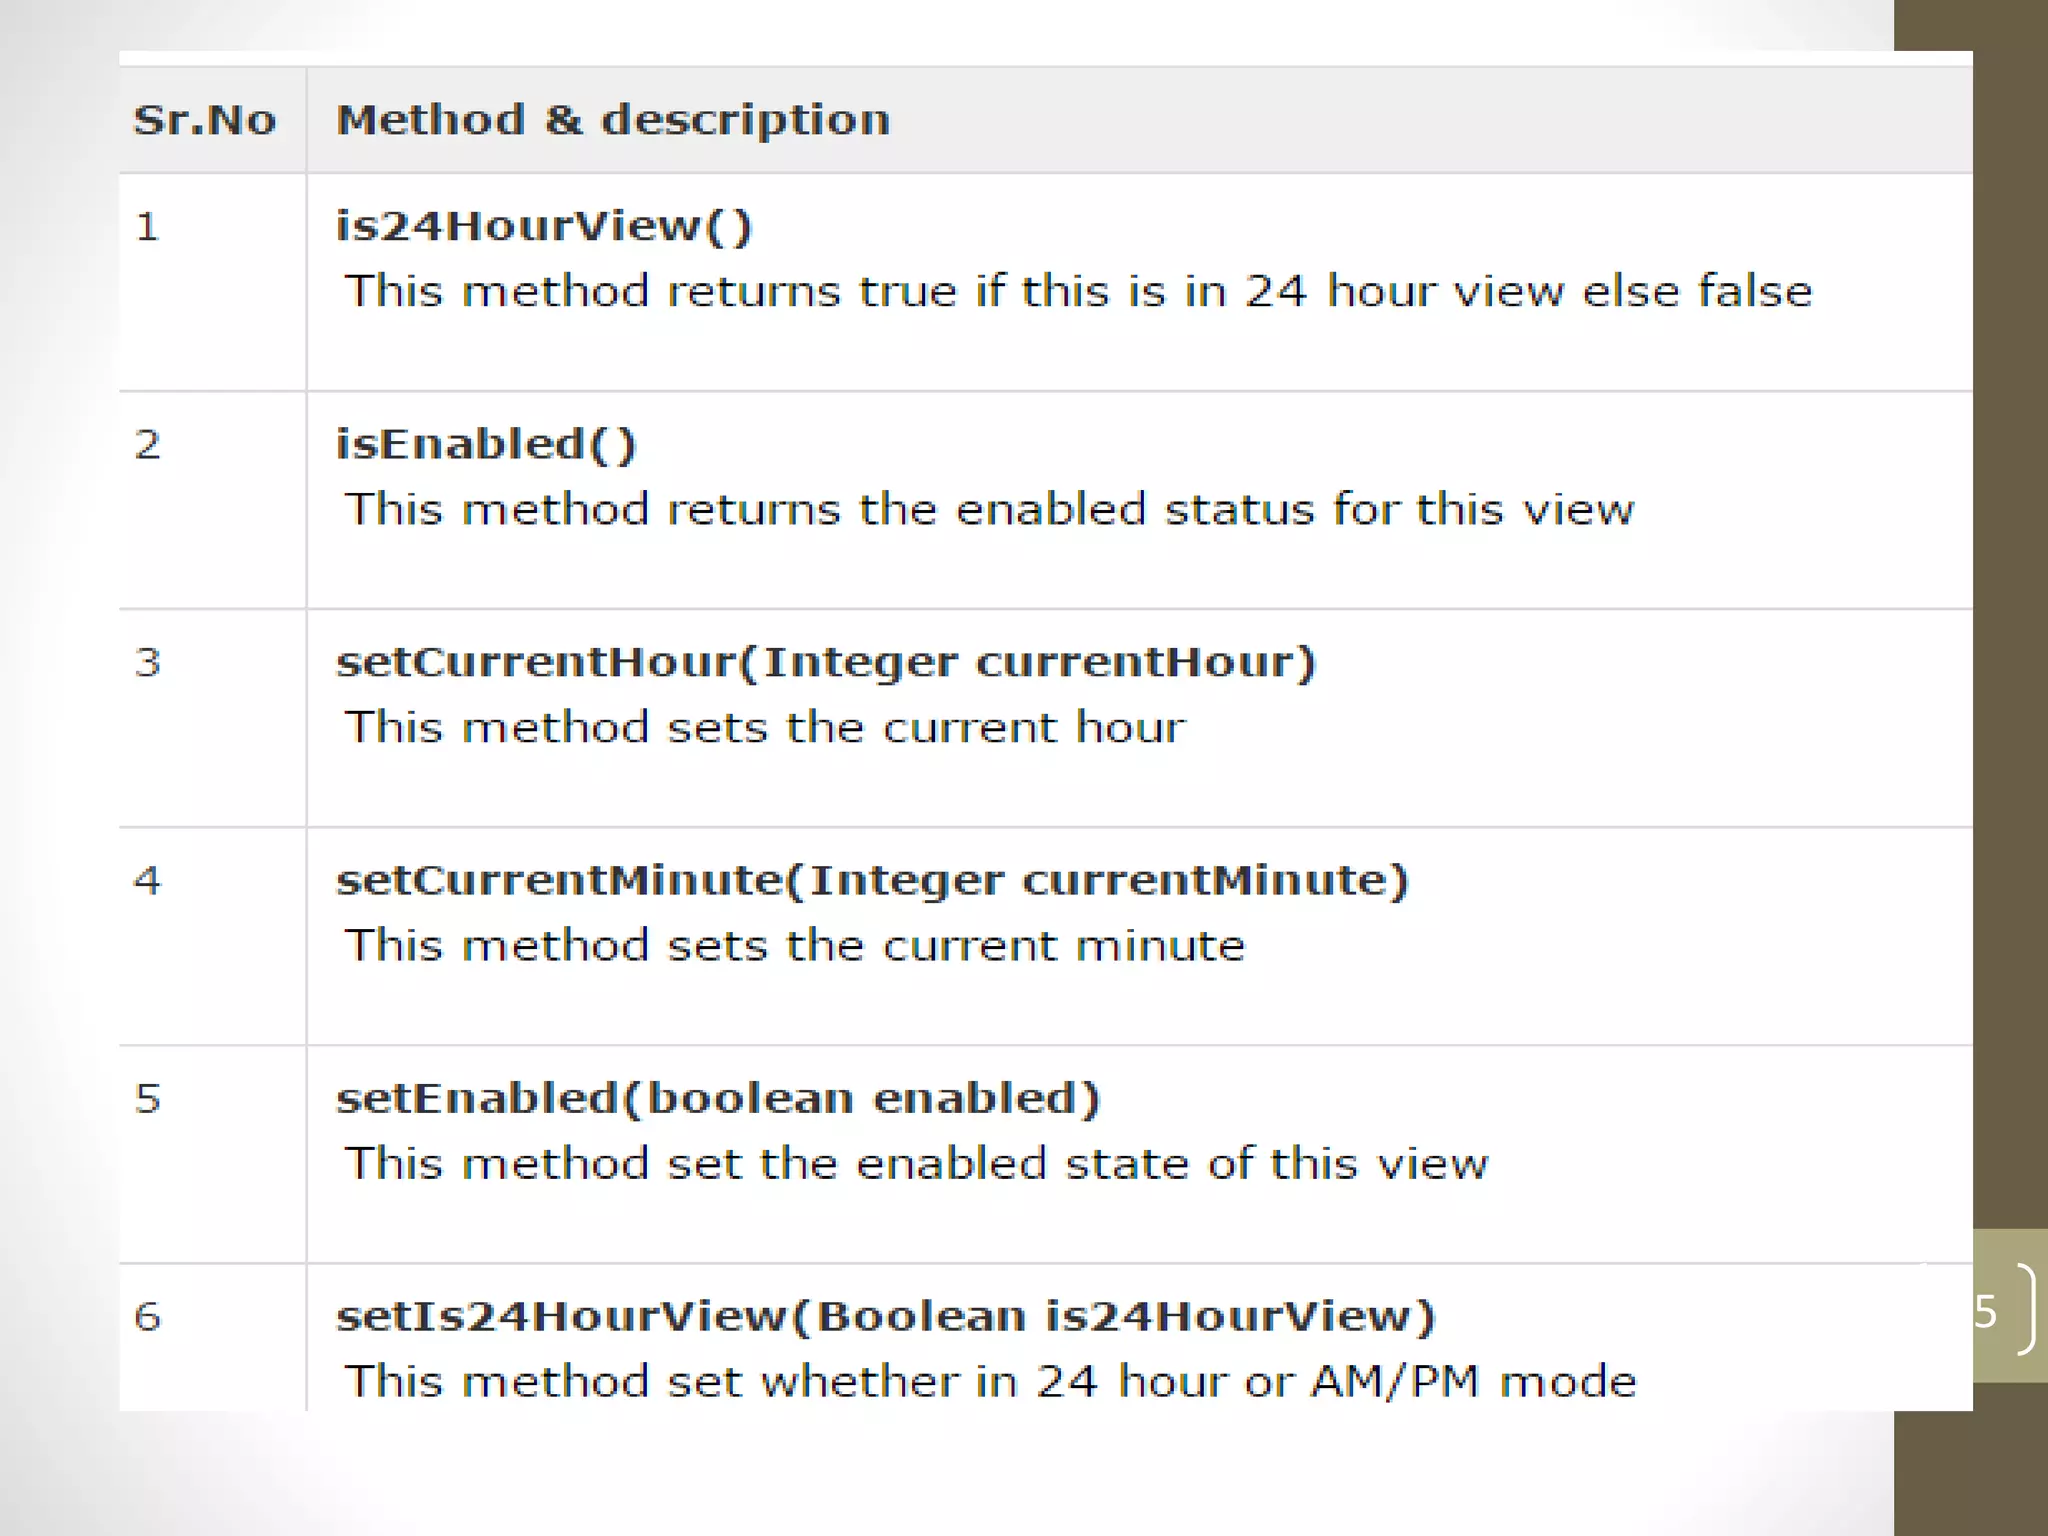Click row number 4 cell
The height and width of the screenshot is (1536, 2048).
pos(148,881)
